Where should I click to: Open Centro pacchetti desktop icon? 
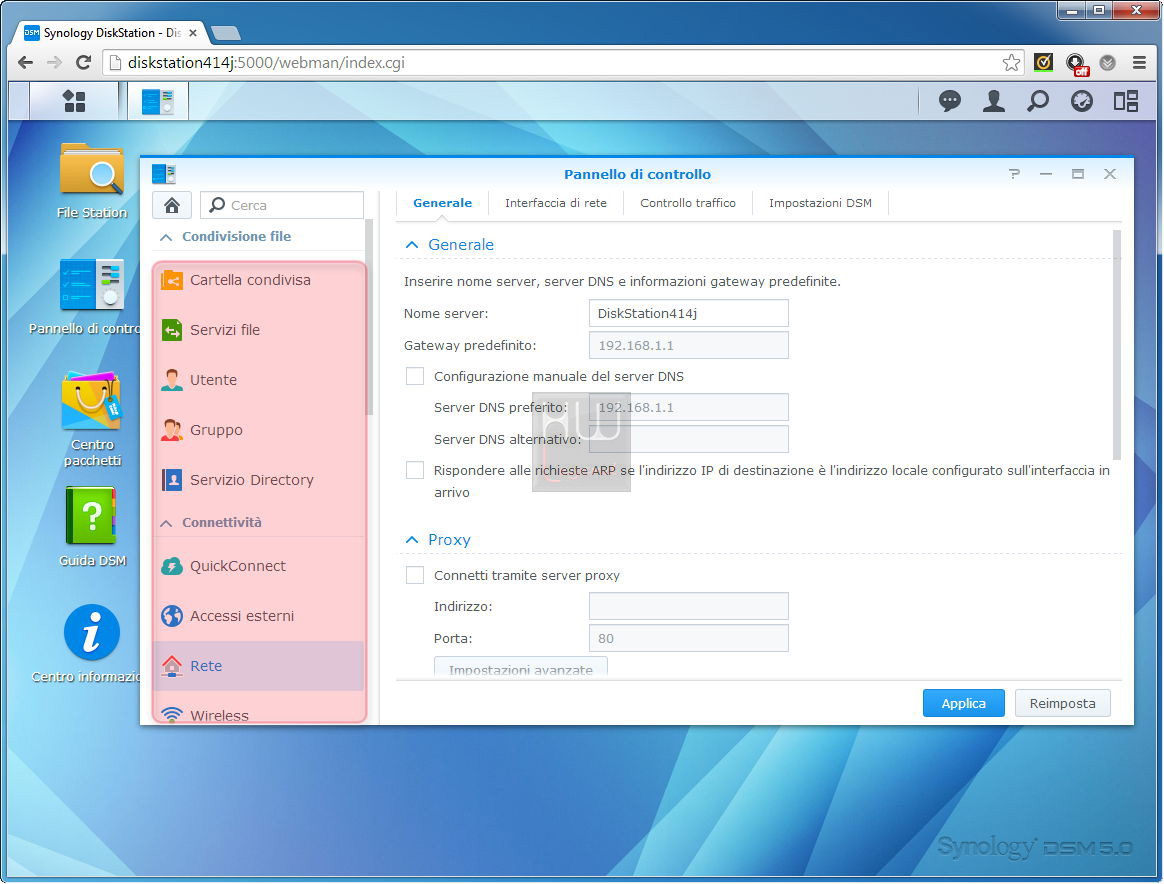92,419
